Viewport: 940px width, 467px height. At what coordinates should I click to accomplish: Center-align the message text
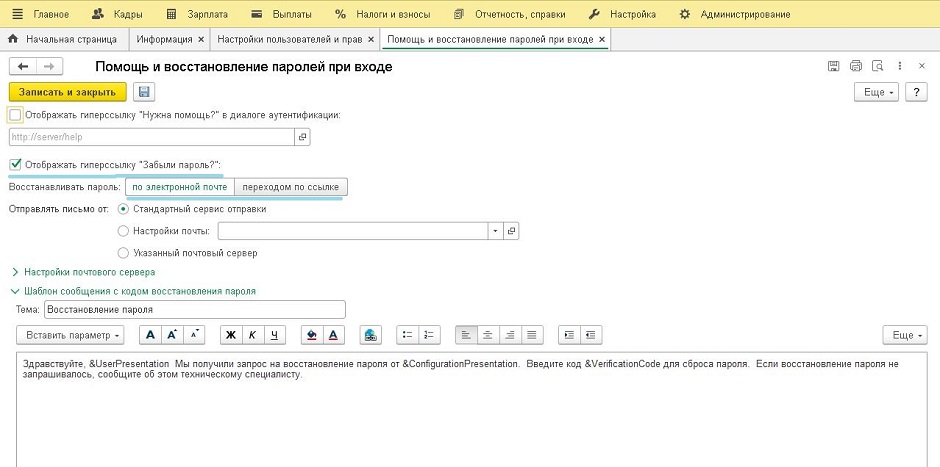[488, 335]
